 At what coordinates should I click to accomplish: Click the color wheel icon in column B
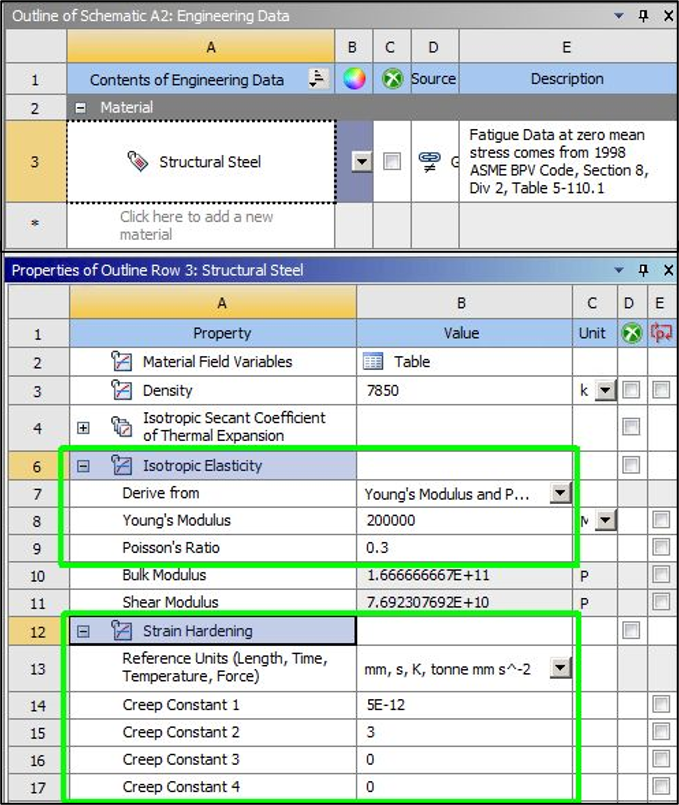354,79
